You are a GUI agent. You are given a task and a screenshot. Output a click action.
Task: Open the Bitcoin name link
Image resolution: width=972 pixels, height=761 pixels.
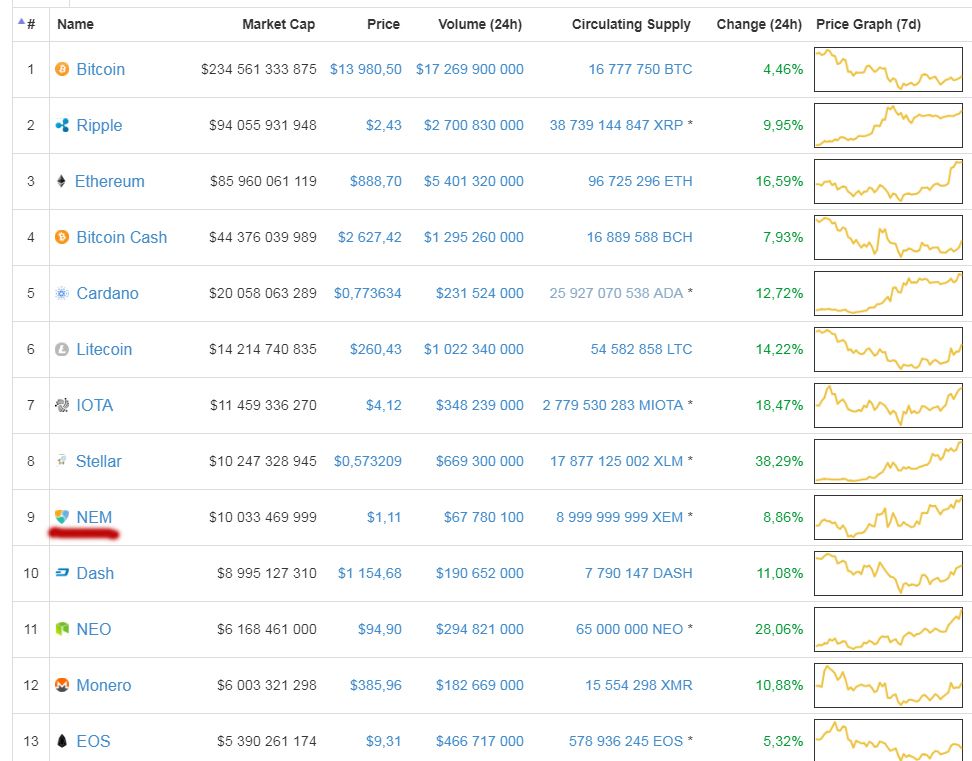(x=100, y=69)
